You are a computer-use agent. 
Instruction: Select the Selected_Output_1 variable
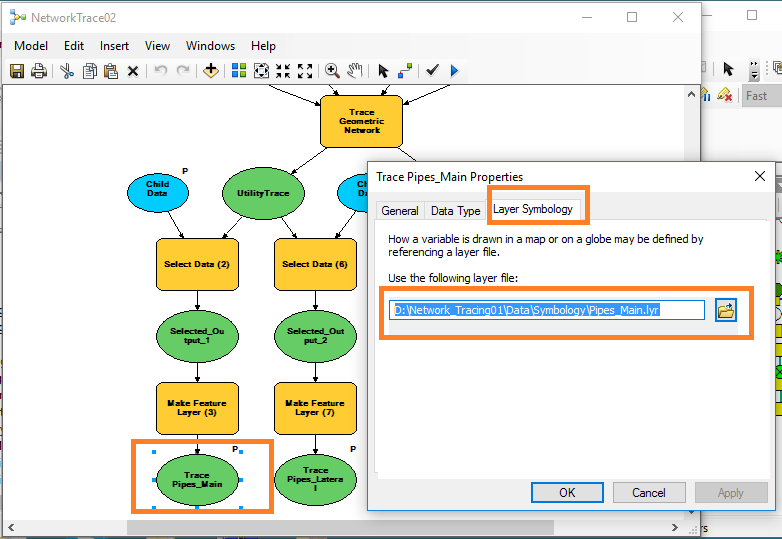[x=197, y=336]
